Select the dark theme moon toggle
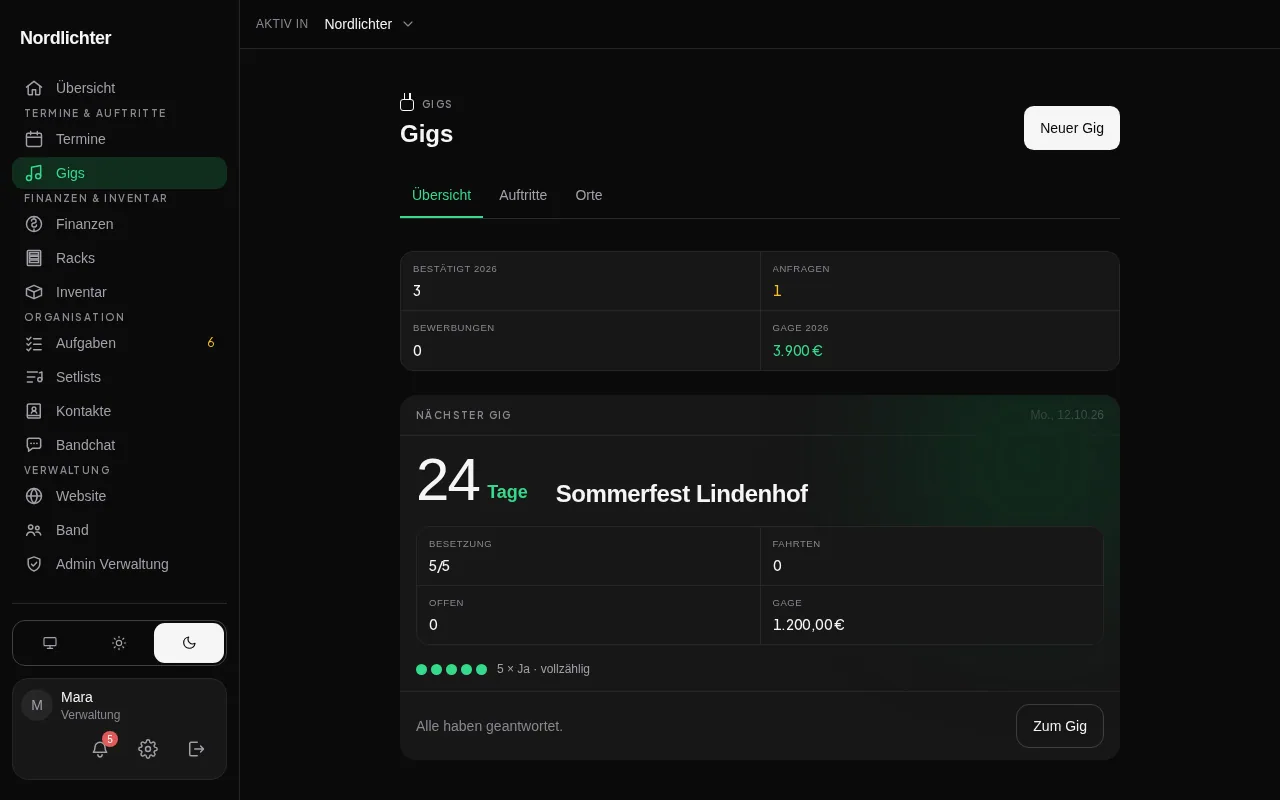The height and width of the screenshot is (800, 1280). (189, 643)
